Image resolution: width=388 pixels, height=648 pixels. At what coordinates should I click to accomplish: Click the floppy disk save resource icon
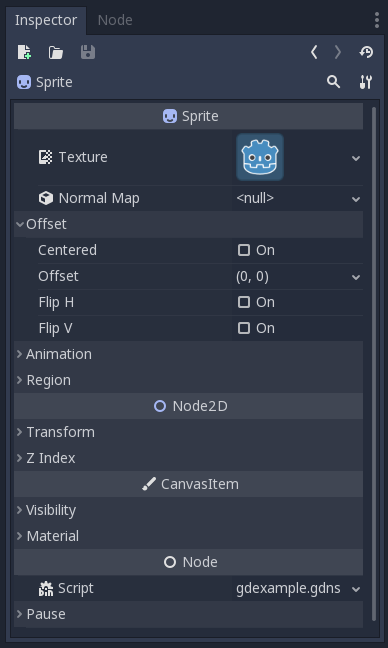88,52
